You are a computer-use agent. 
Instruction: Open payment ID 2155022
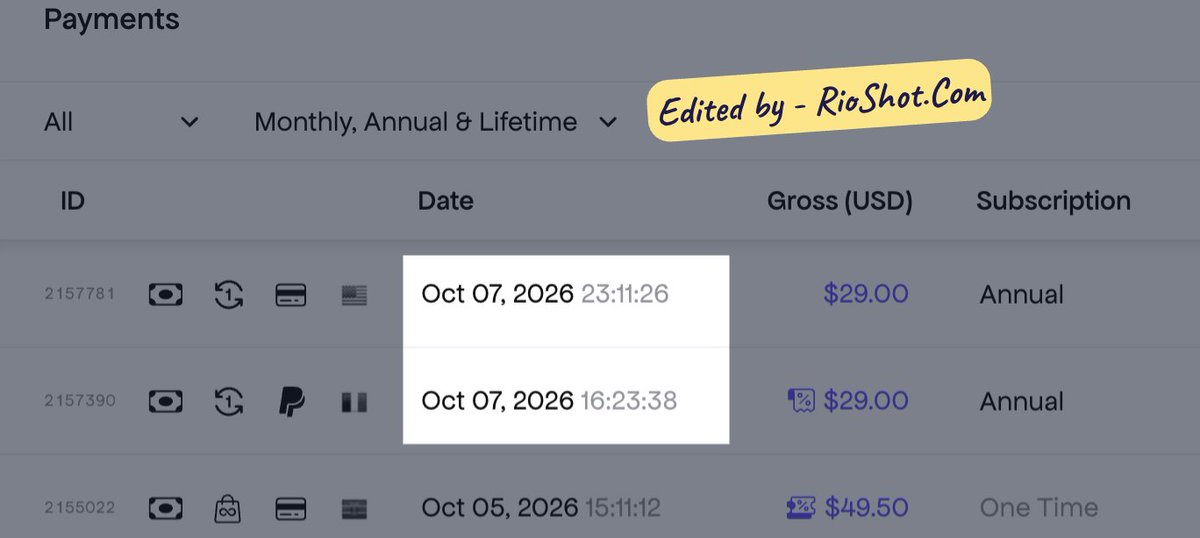(80, 508)
